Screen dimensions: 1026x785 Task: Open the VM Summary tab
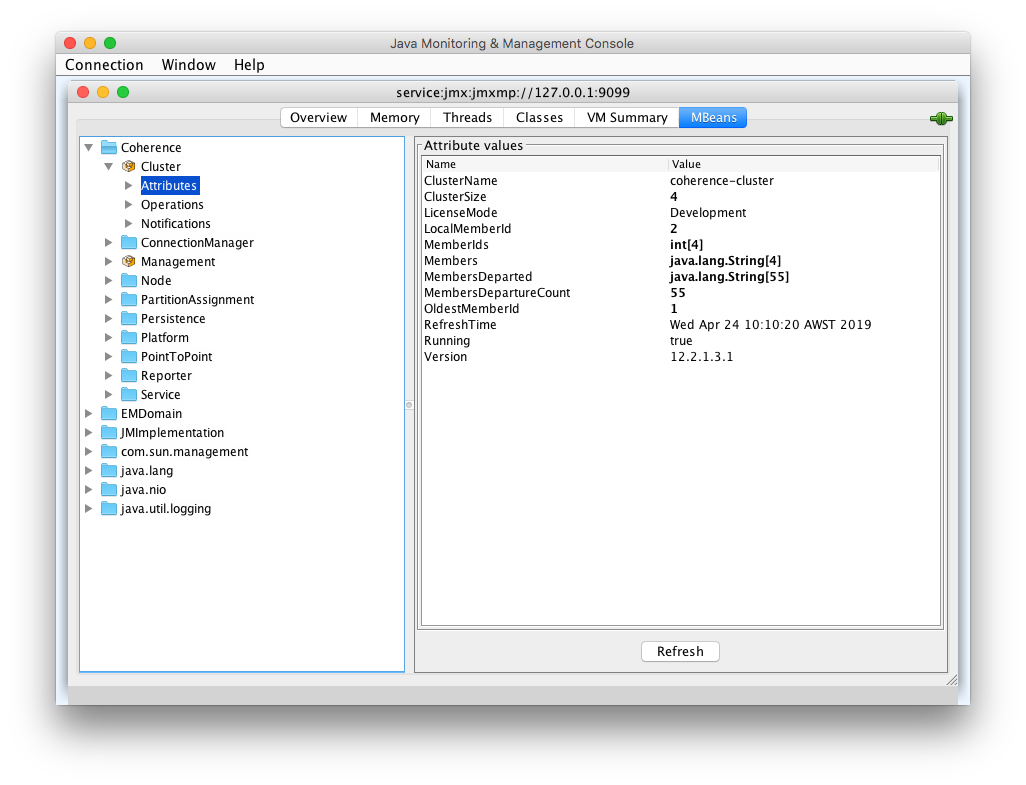click(626, 118)
